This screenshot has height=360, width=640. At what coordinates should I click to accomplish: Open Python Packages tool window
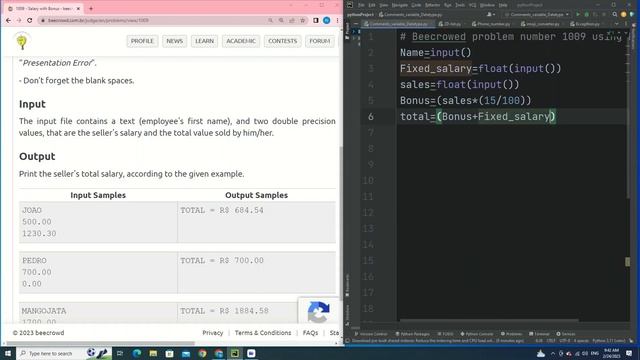click(412, 334)
